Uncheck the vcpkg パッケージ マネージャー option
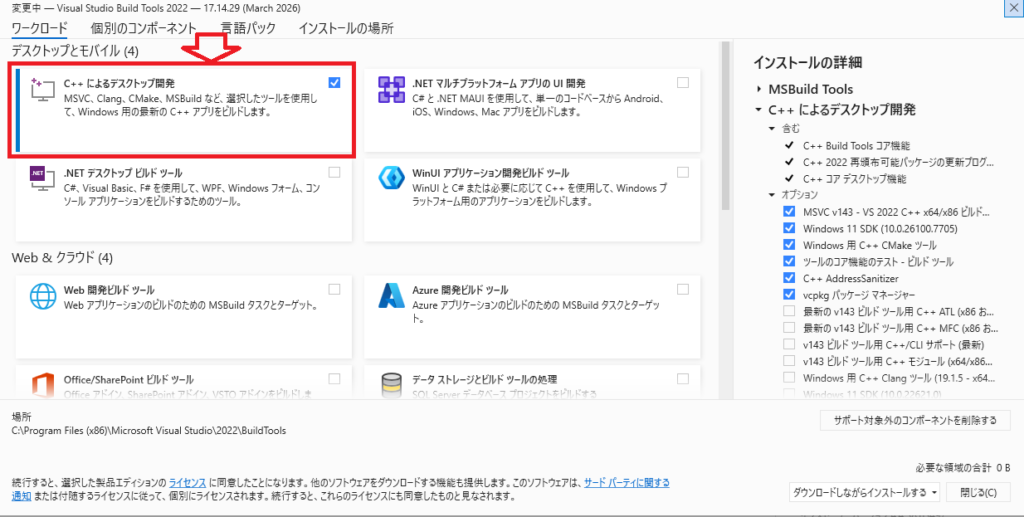Viewport: 1024px width, 517px height. point(790,295)
